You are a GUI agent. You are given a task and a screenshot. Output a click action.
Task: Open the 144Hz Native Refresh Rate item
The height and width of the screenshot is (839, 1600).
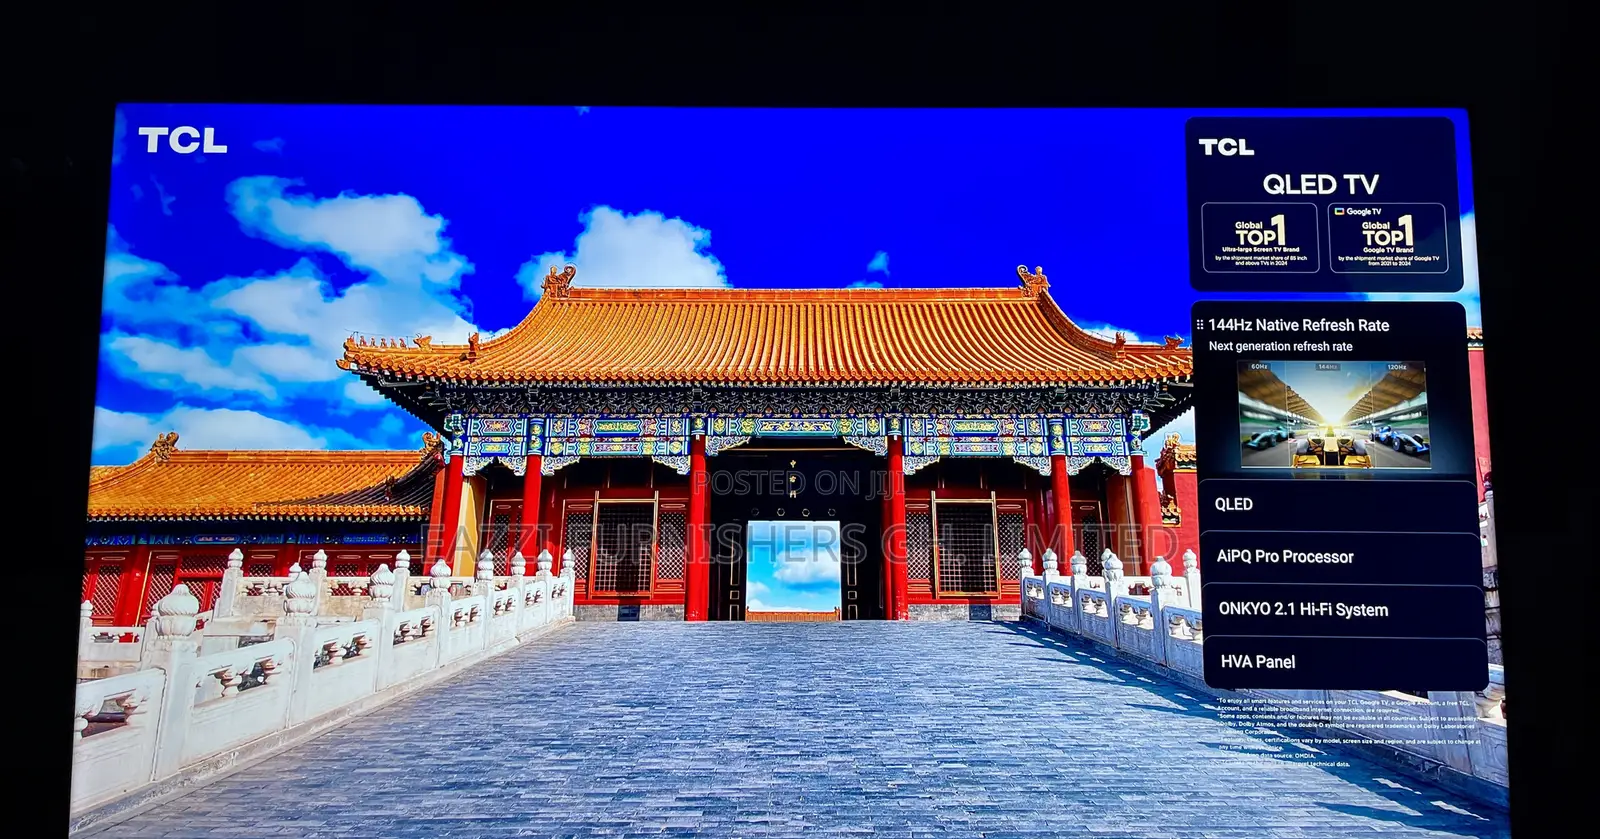[x=1298, y=325]
